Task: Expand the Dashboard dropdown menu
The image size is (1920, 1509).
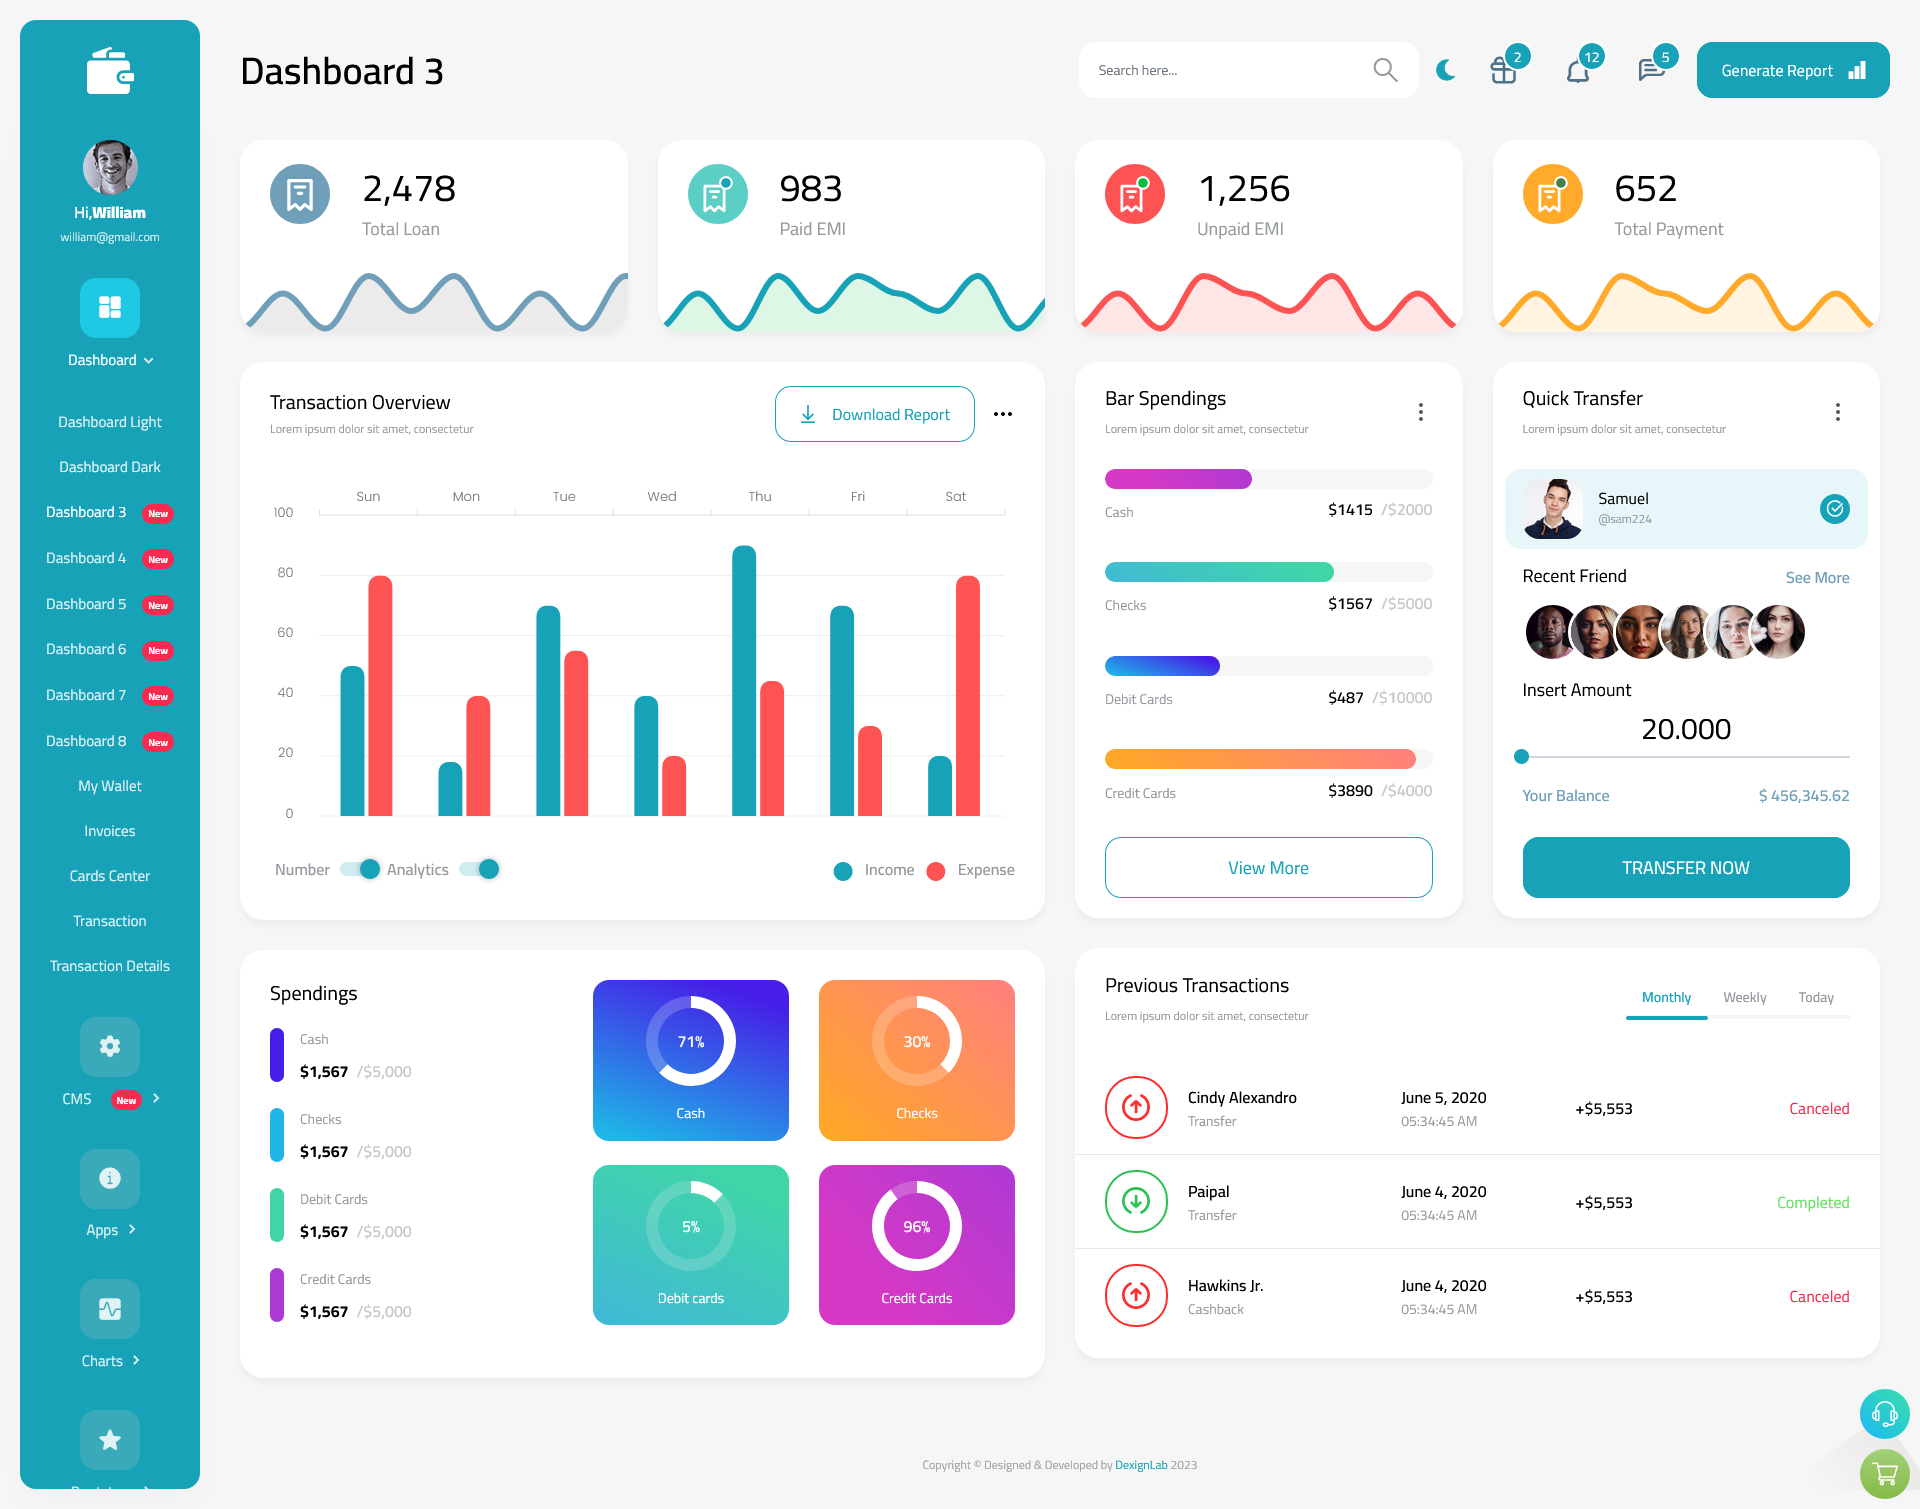Action: click(109, 360)
